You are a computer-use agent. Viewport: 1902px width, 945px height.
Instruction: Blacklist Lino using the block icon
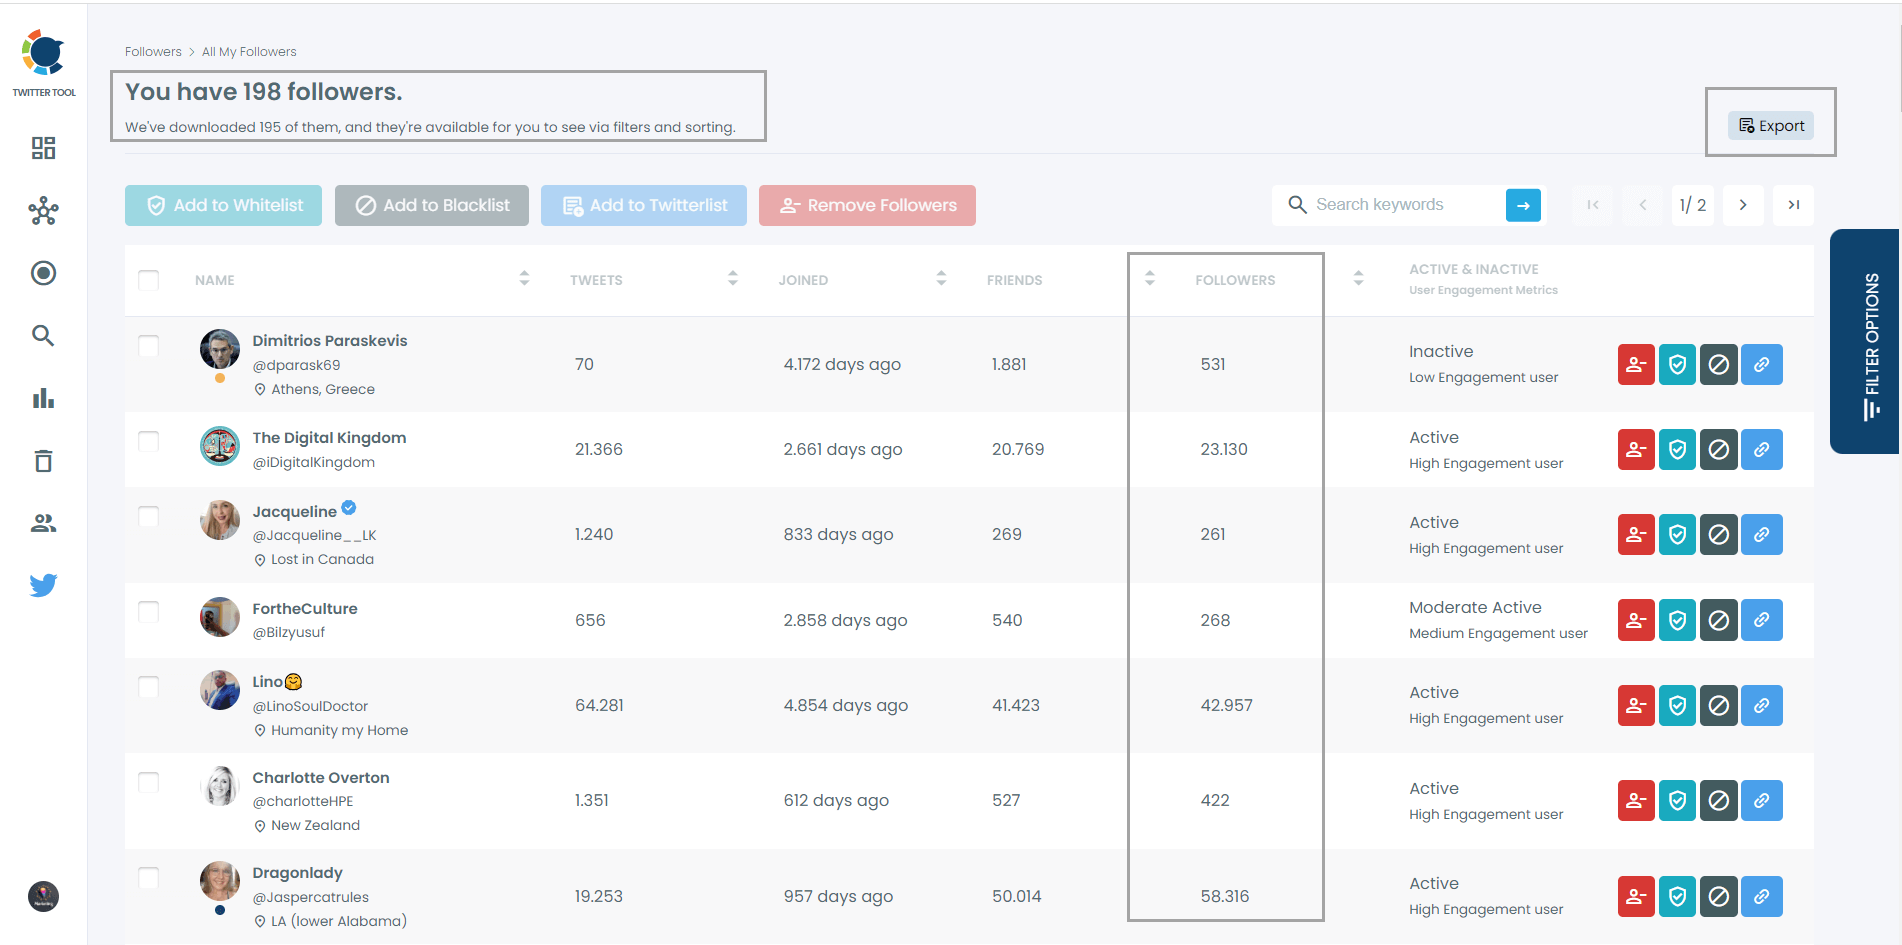(x=1719, y=705)
